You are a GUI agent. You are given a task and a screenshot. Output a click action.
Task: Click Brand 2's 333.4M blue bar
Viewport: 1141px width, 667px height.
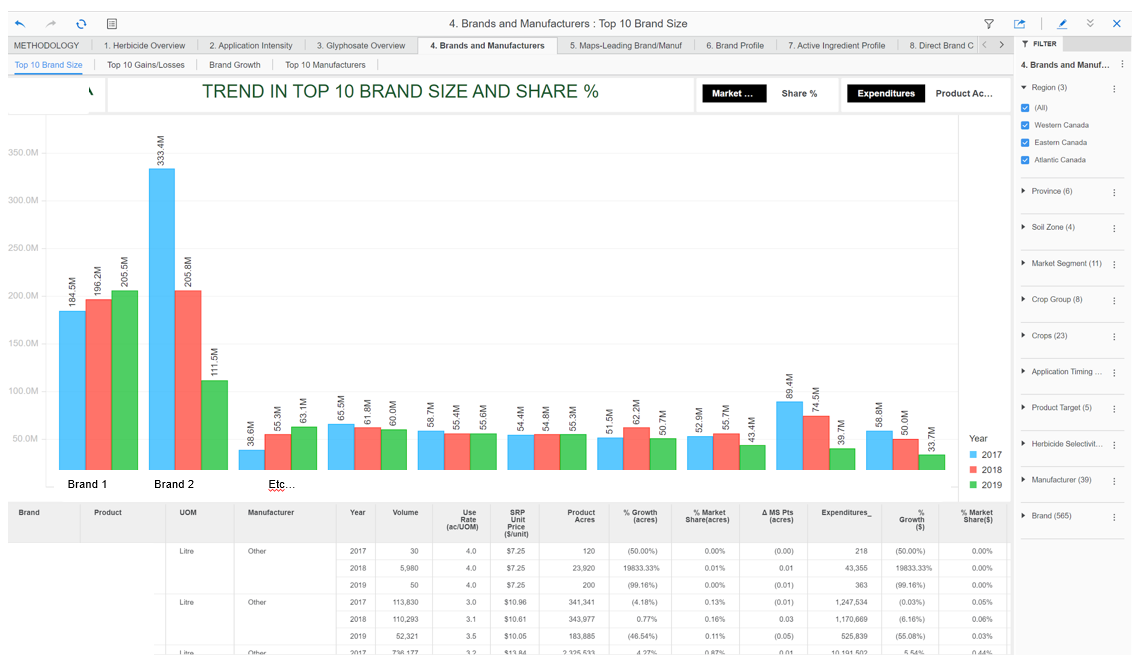[162, 319]
